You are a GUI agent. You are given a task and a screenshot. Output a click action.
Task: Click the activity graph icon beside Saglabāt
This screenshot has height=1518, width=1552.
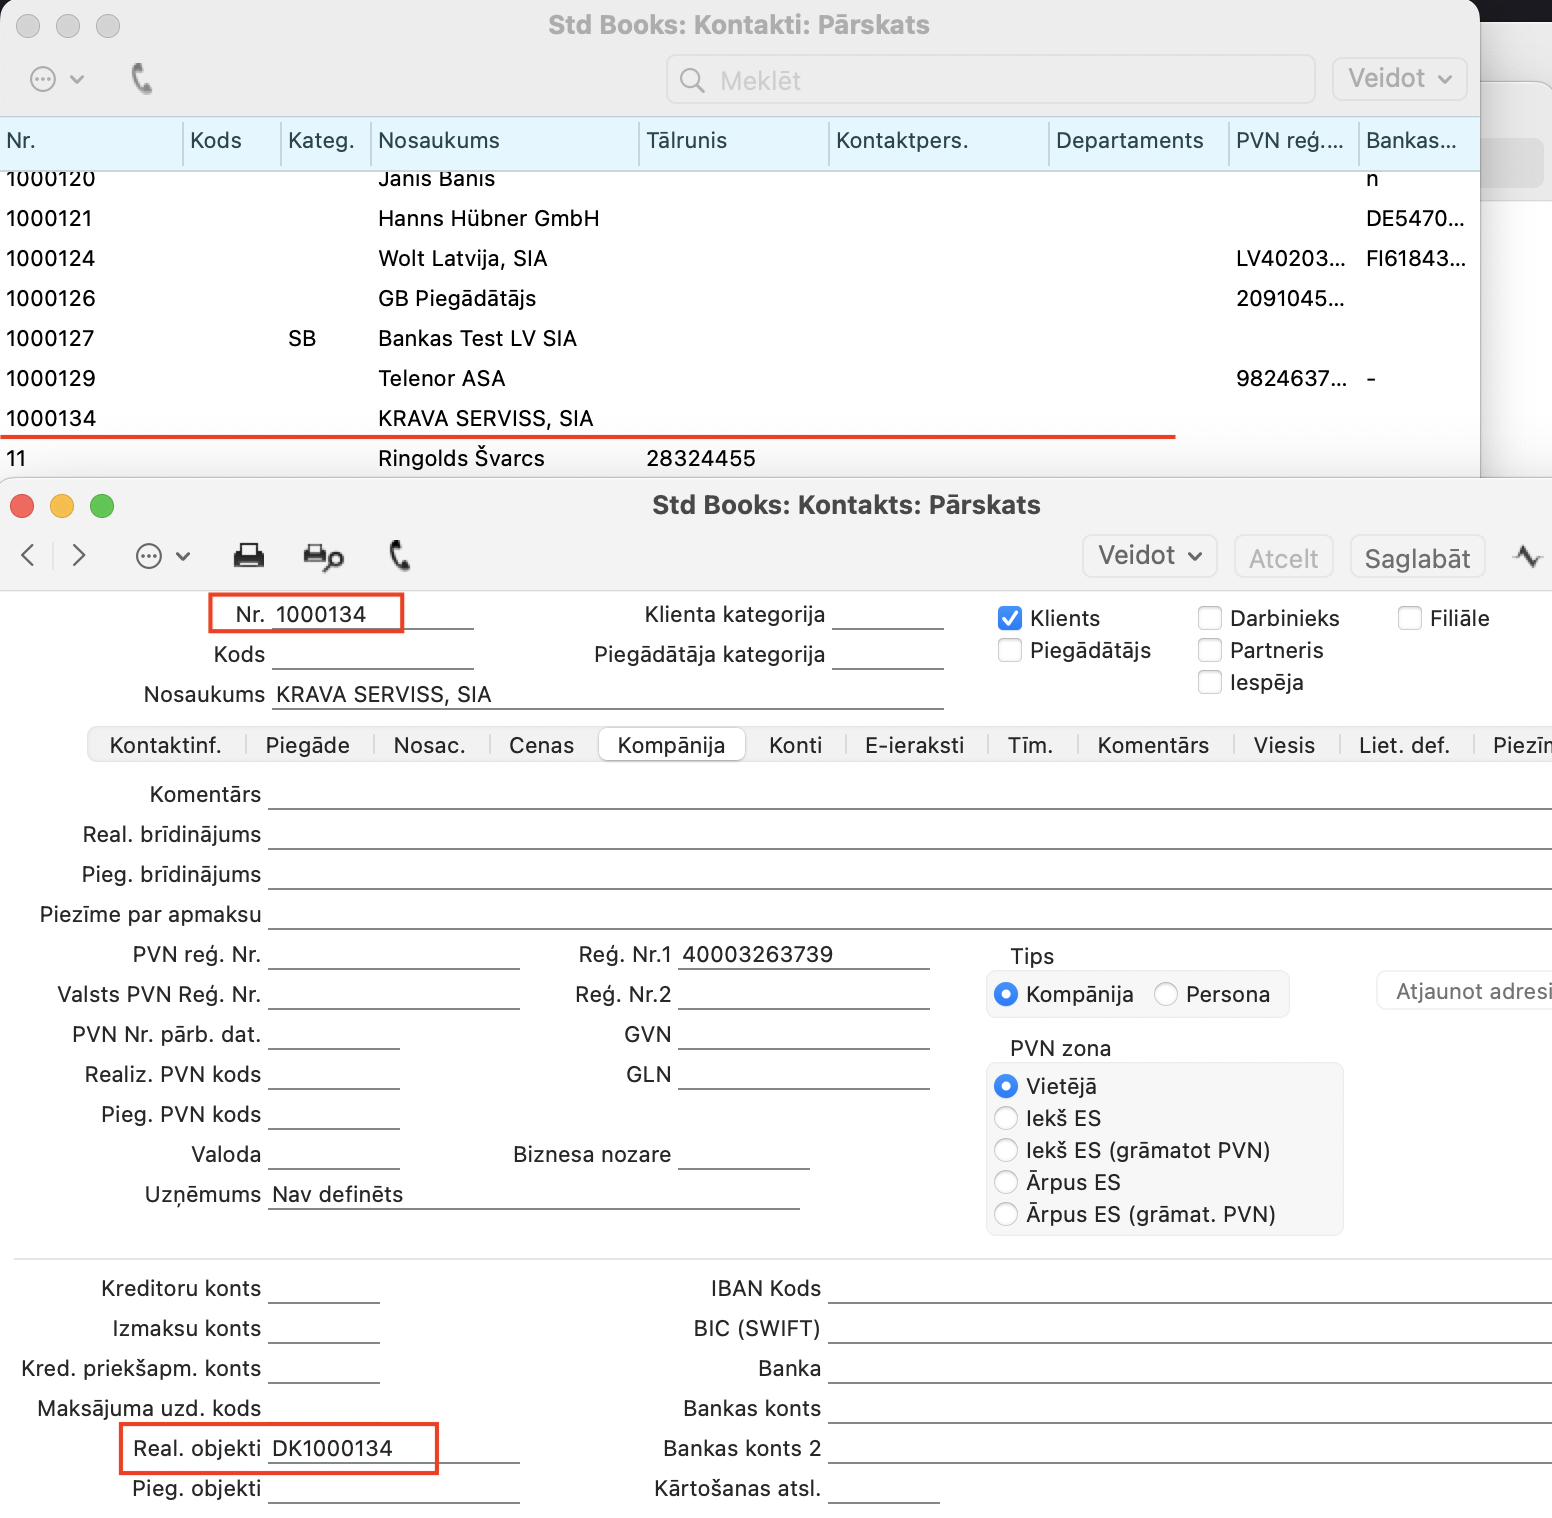coord(1527,556)
